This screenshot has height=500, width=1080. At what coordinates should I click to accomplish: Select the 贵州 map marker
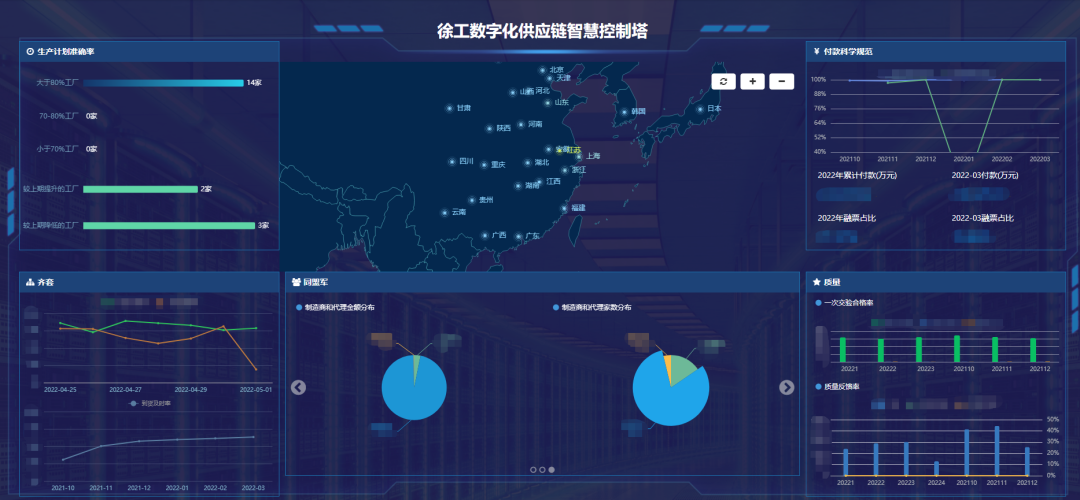[472, 200]
